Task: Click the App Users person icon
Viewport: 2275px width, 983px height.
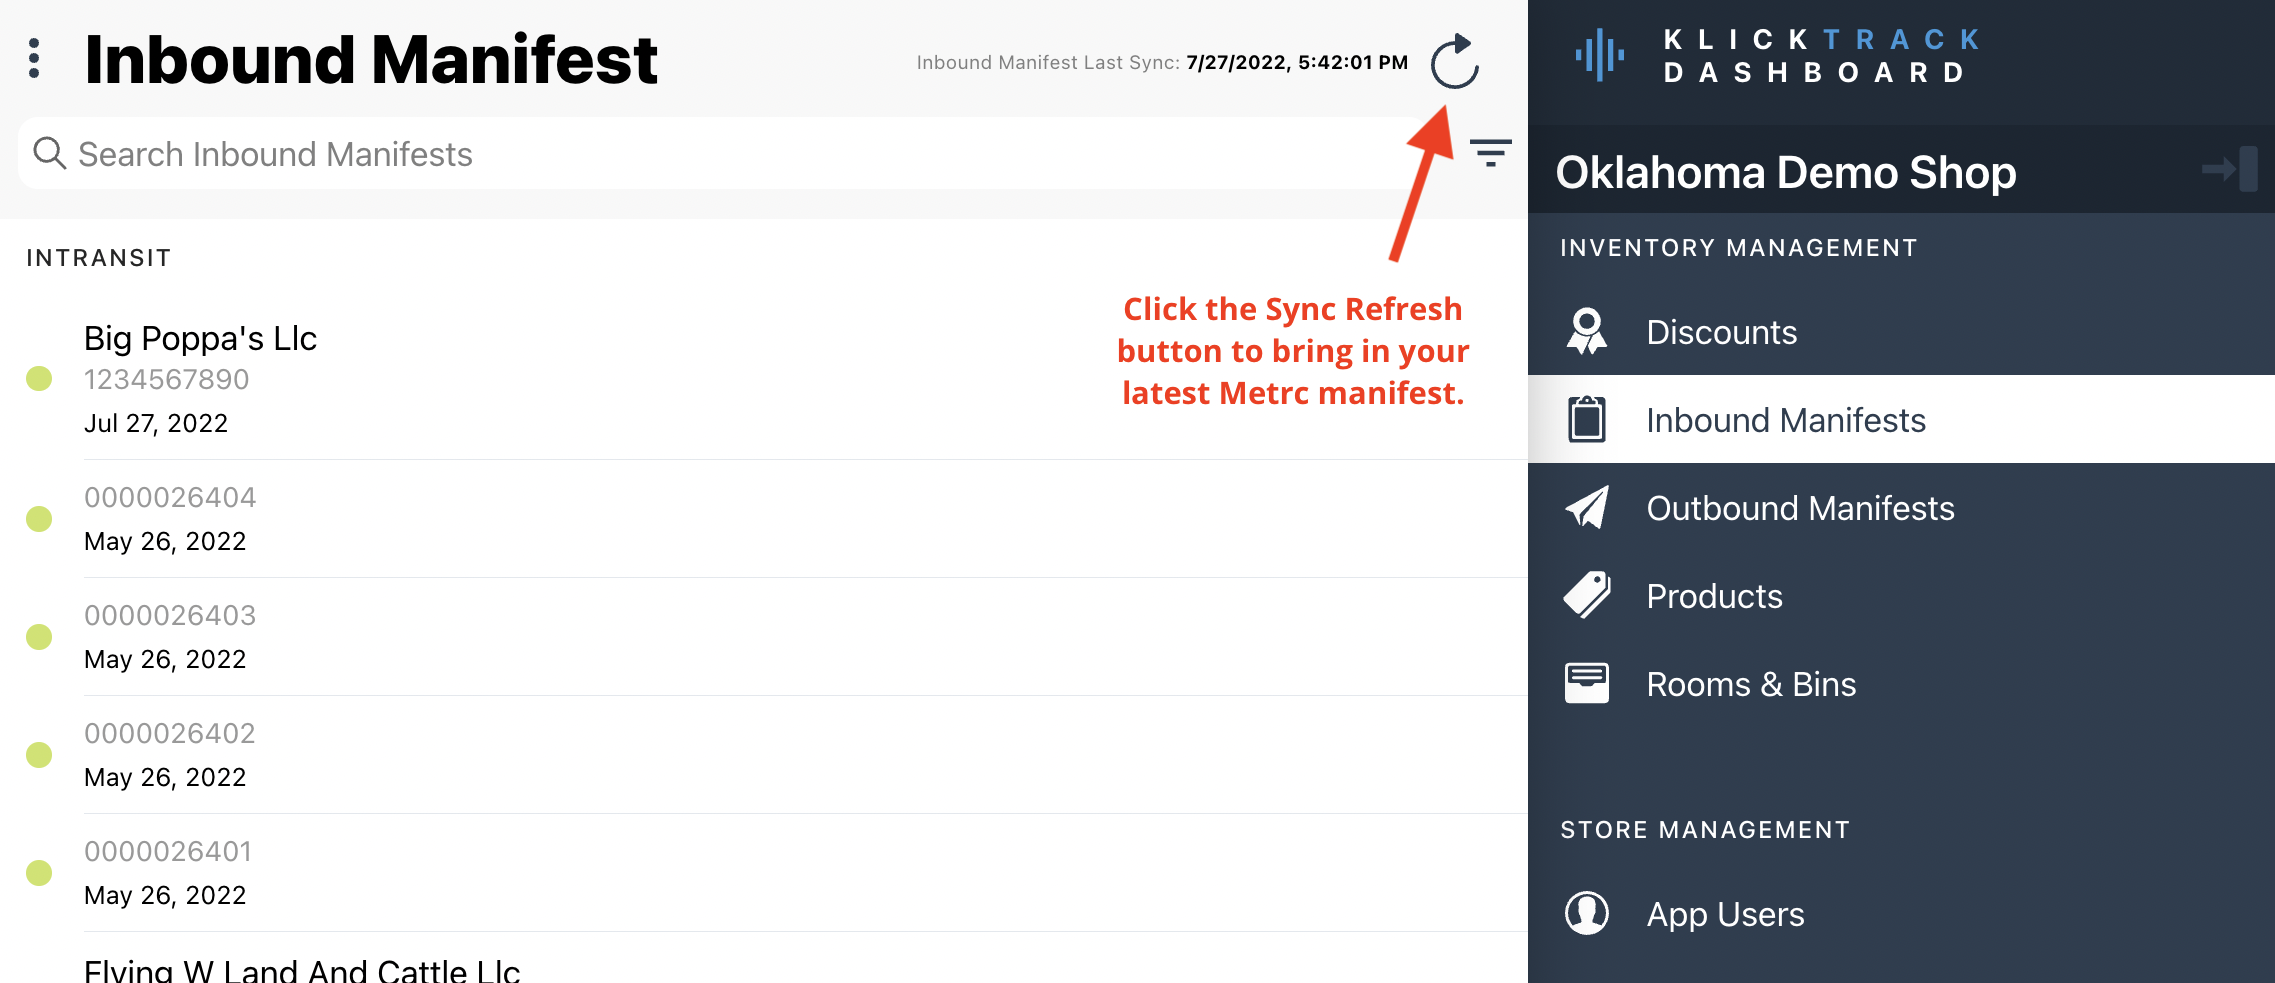Action: pos(1587,913)
